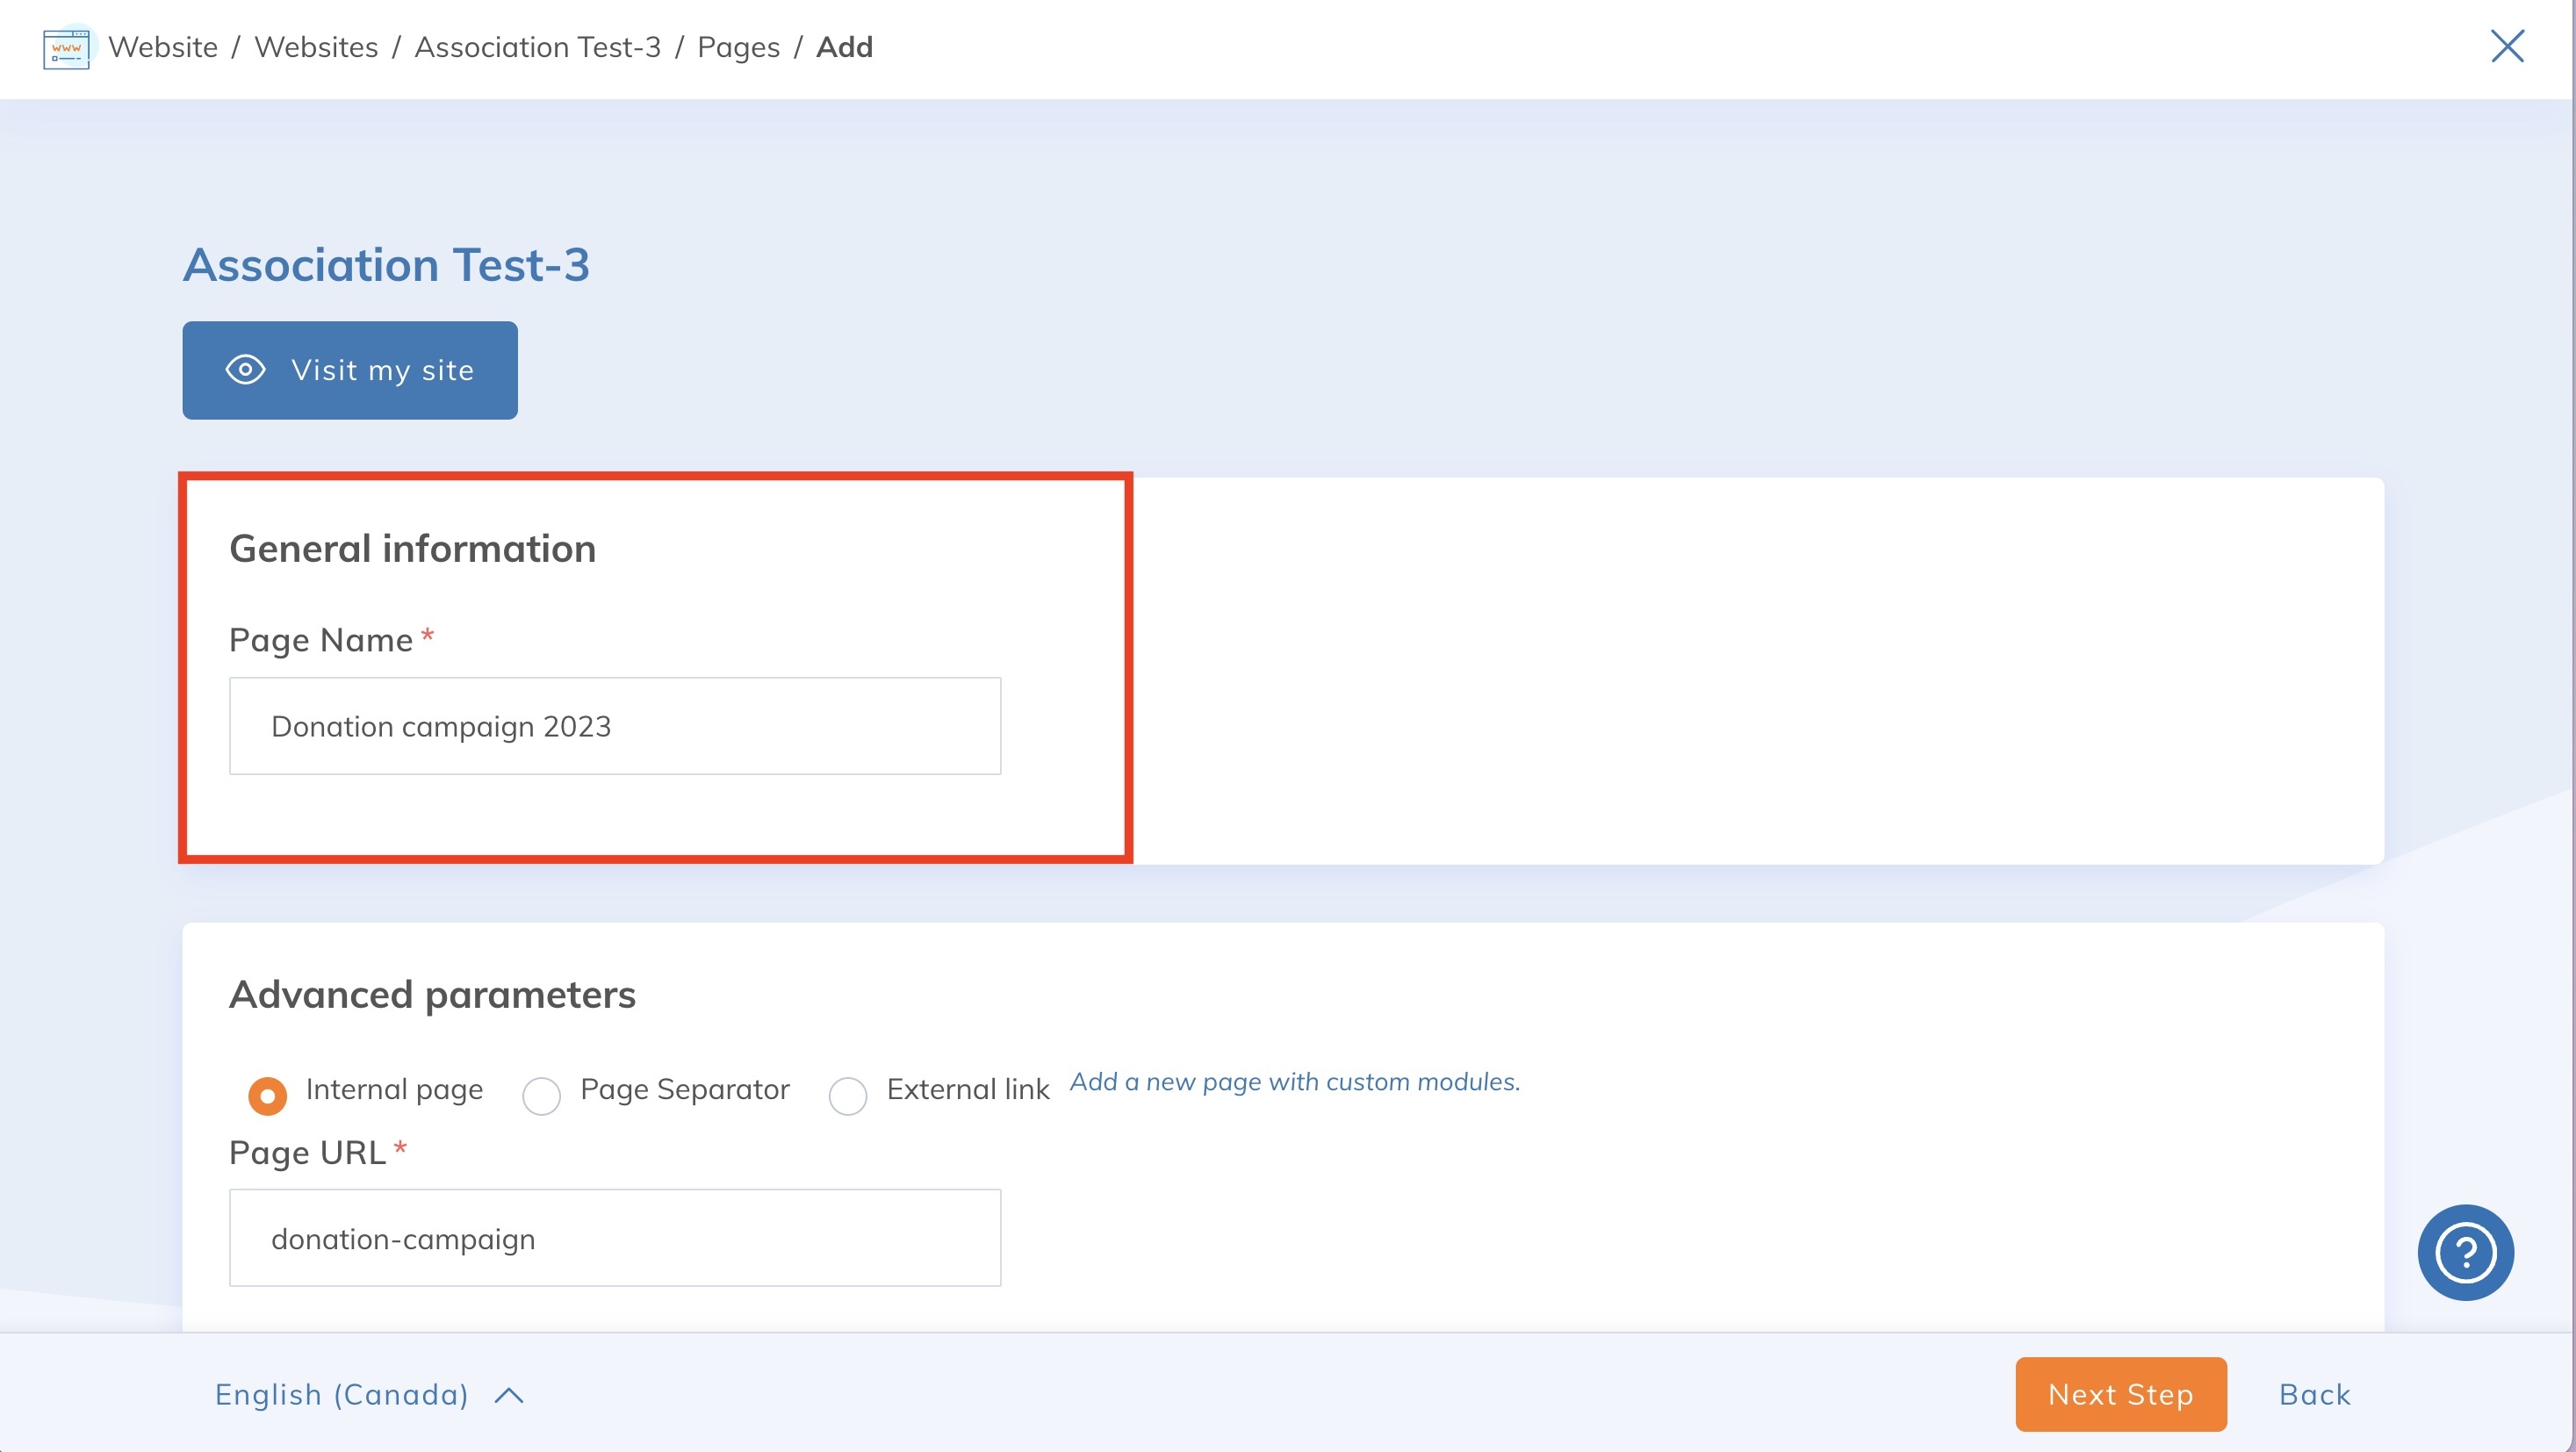Click the eye icon on Visit my site
Viewport: 2576px width, 1452px height.
pyautogui.click(x=245, y=370)
